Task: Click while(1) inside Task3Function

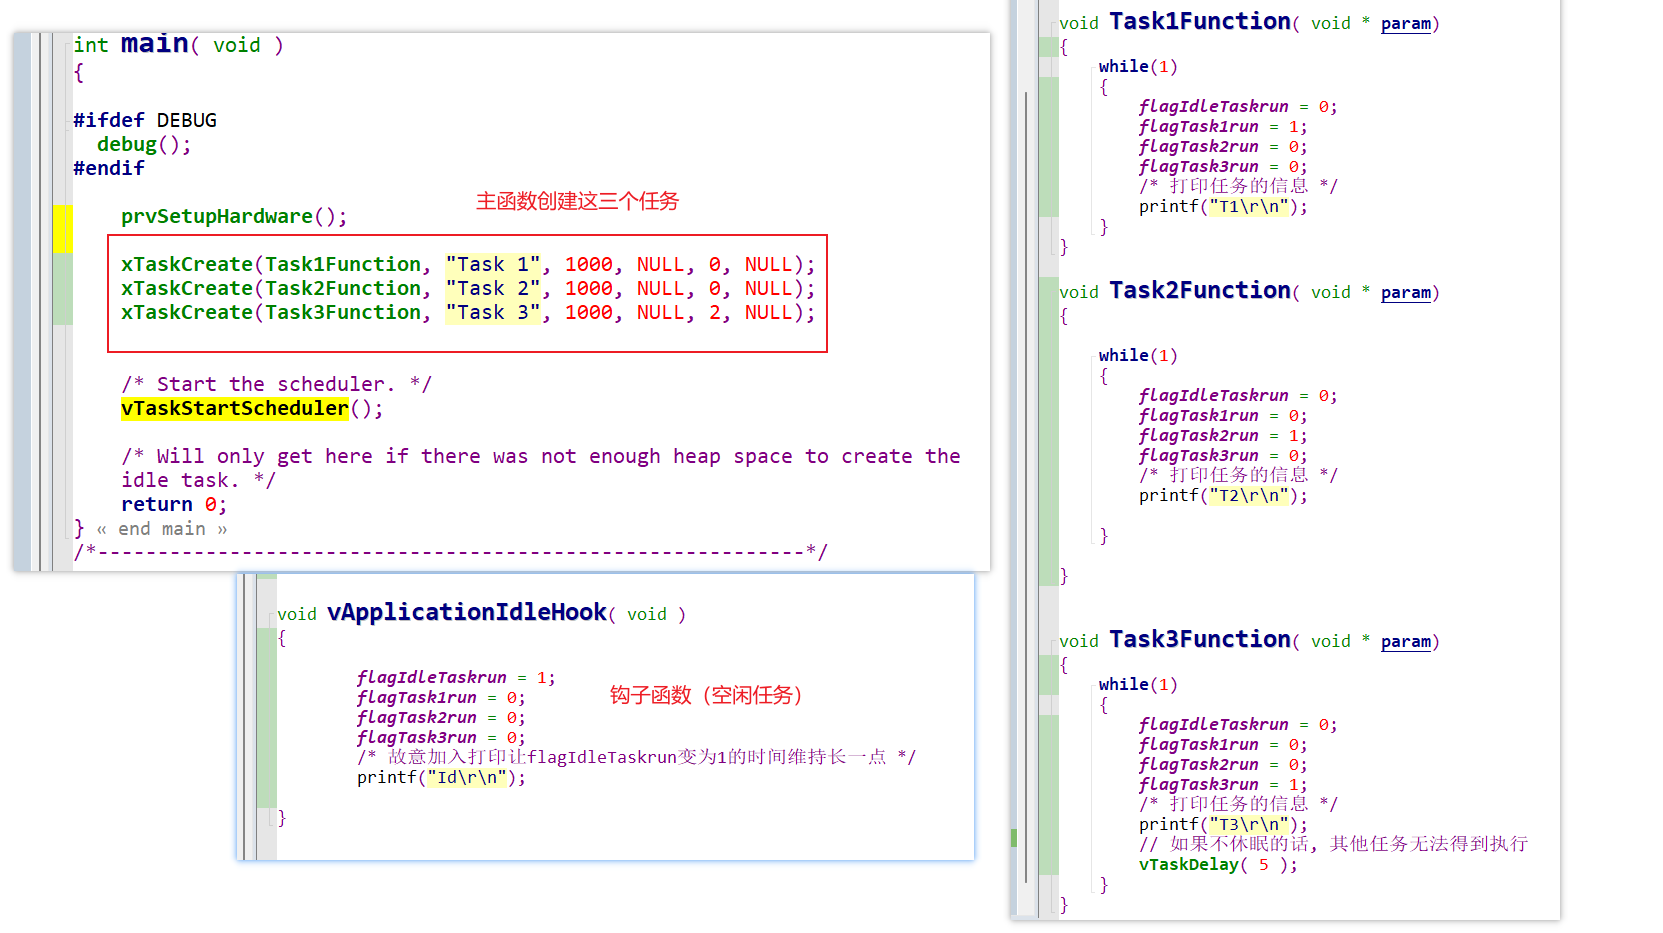Action: click(x=1138, y=684)
